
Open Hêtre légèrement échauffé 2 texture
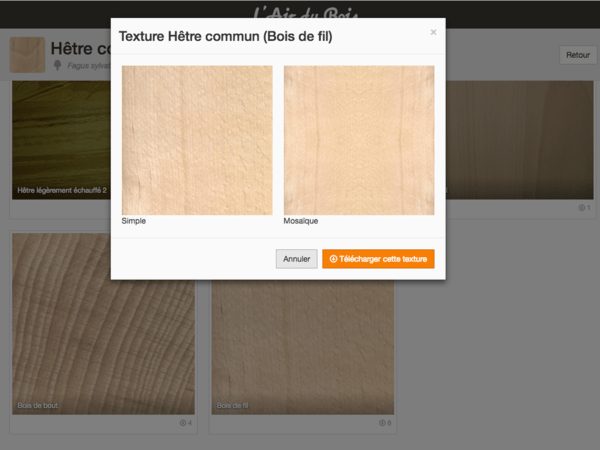tap(60, 150)
